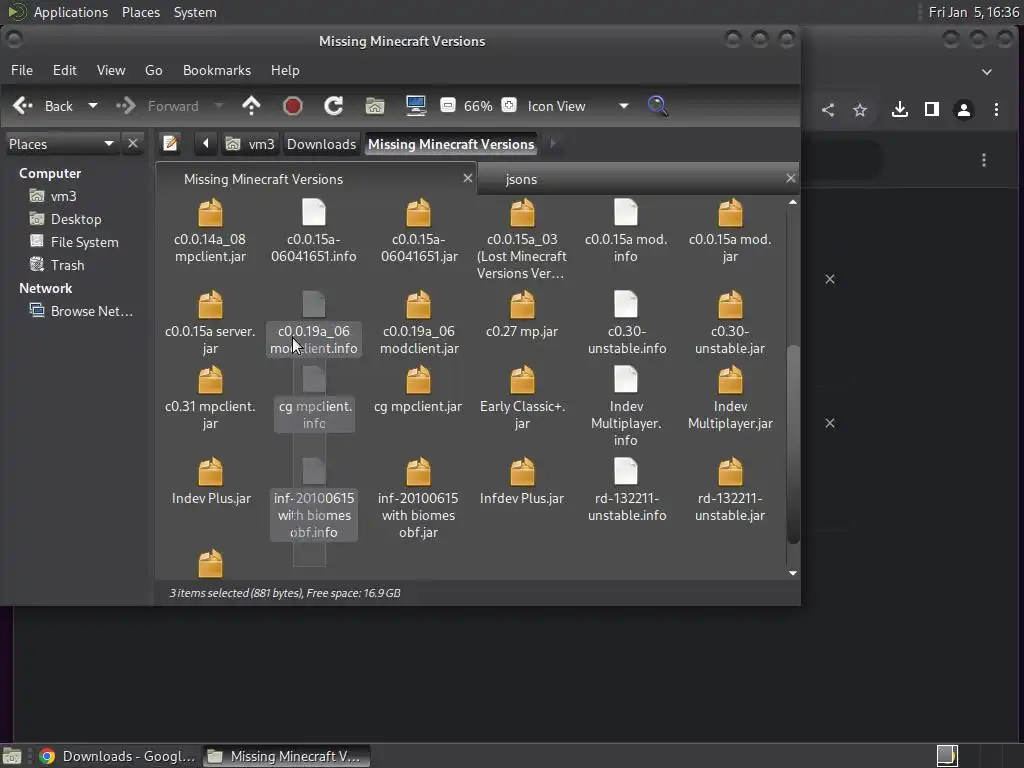The height and width of the screenshot is (768, 1024).
Task: Click the scrollbar down arrow in file list
Action: pyautogui.click(x=793, y=573)
